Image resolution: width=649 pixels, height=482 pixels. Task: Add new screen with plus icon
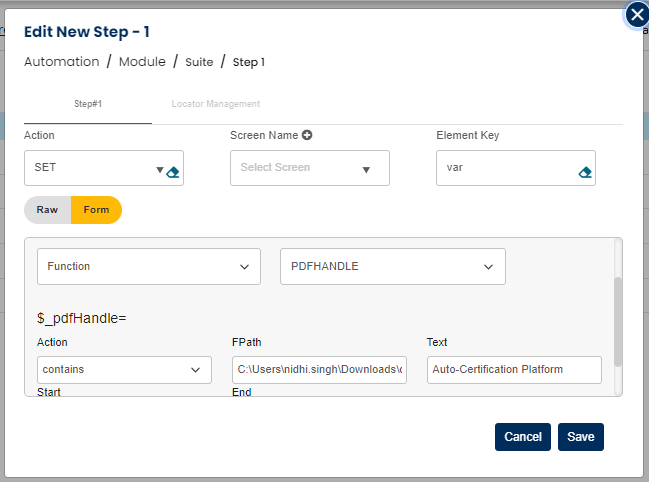(307, 135)
